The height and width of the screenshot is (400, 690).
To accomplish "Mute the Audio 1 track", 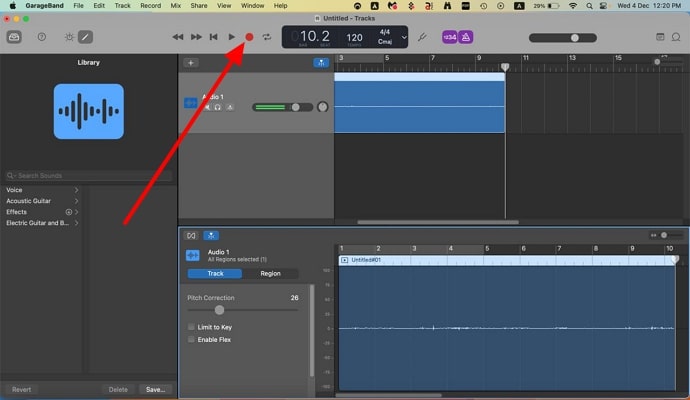I will (x=207, y=107).
